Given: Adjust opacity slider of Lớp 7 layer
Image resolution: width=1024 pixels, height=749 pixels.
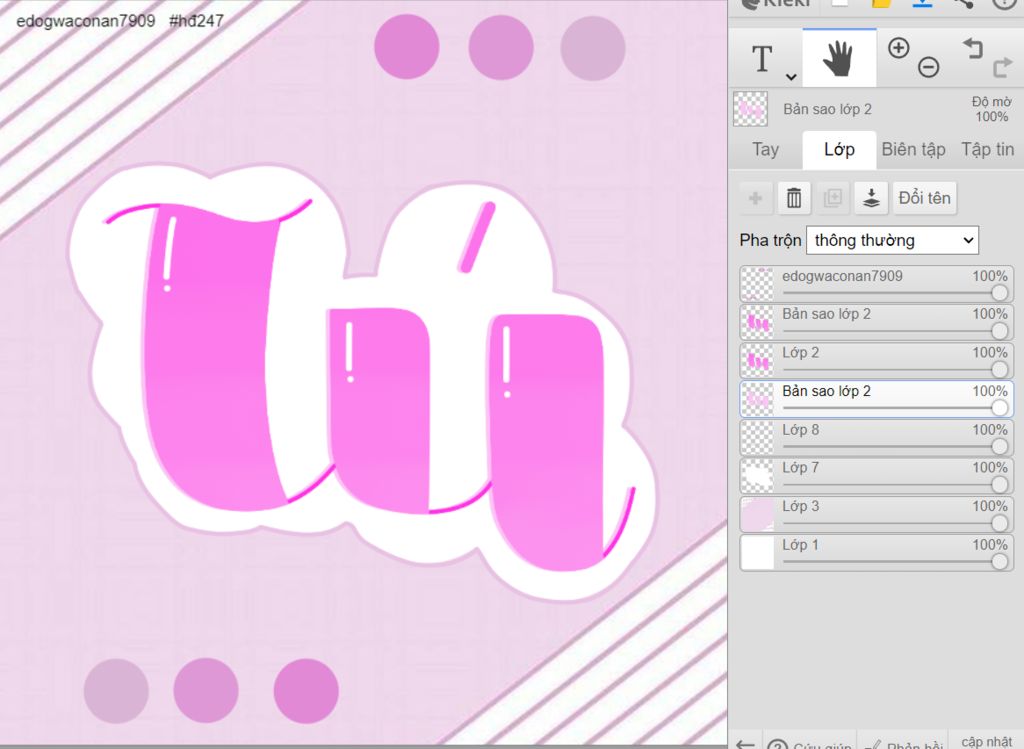Looking at the screenshot, I should (x=895, y=485).
